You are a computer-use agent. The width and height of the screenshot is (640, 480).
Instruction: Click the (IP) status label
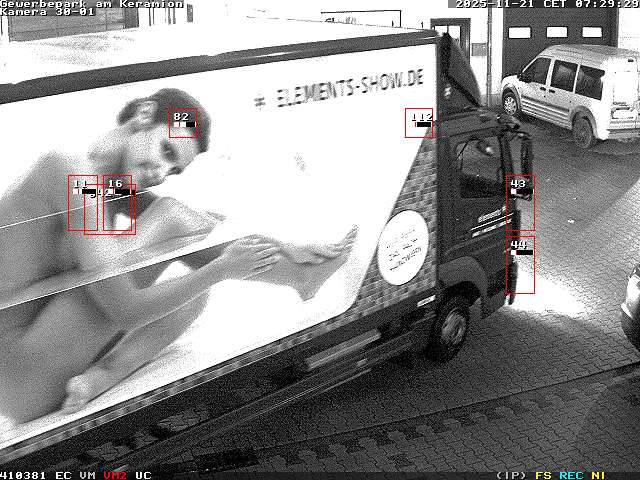(x=511, y=475)
